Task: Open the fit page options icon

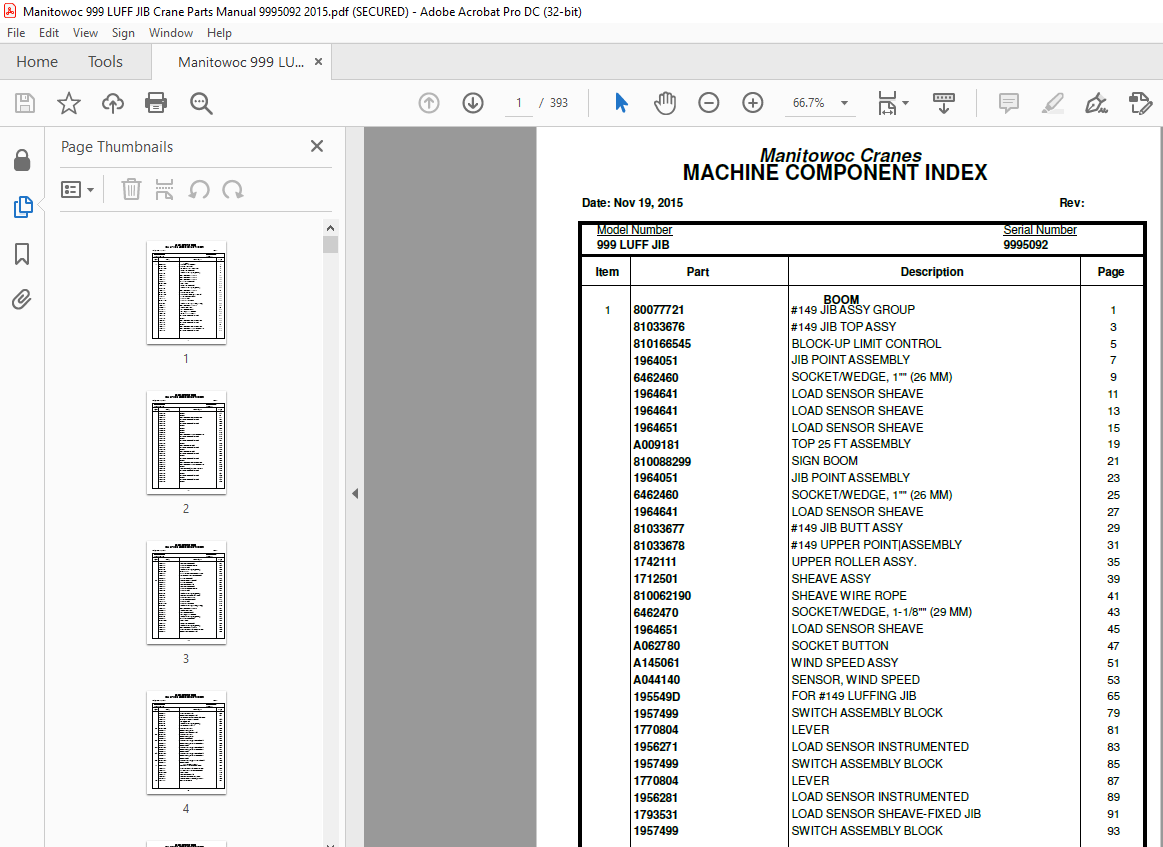Action: tap(887, 103)
